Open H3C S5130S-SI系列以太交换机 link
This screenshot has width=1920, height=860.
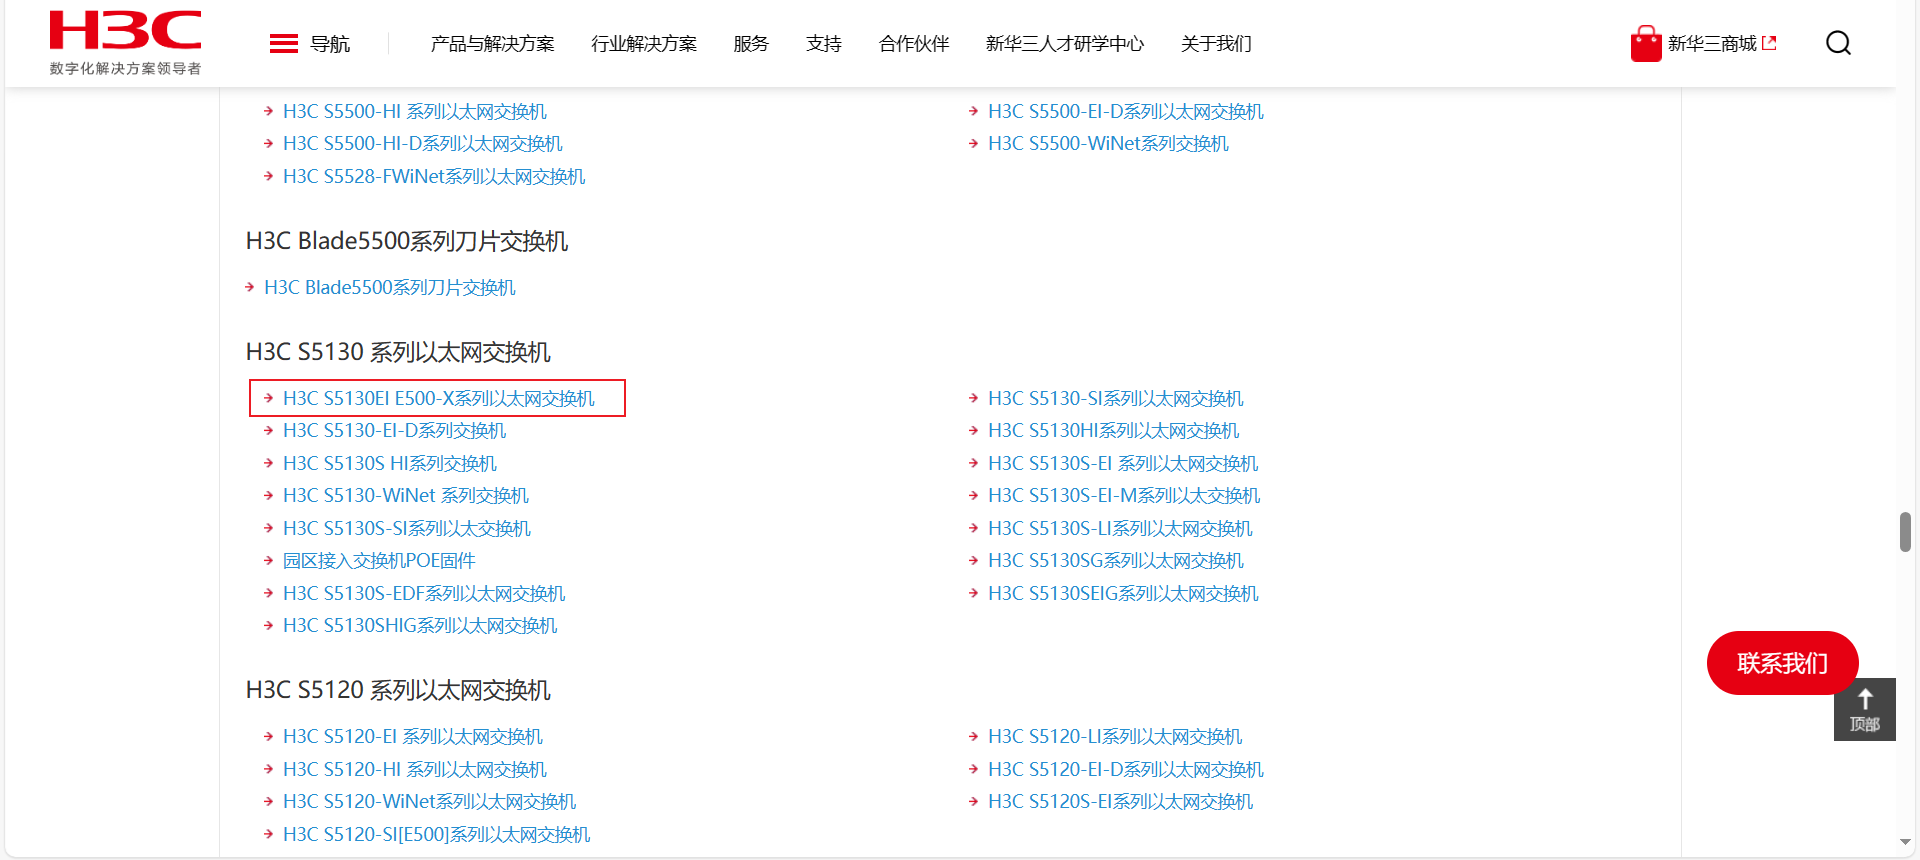click(x=407, y=529)
